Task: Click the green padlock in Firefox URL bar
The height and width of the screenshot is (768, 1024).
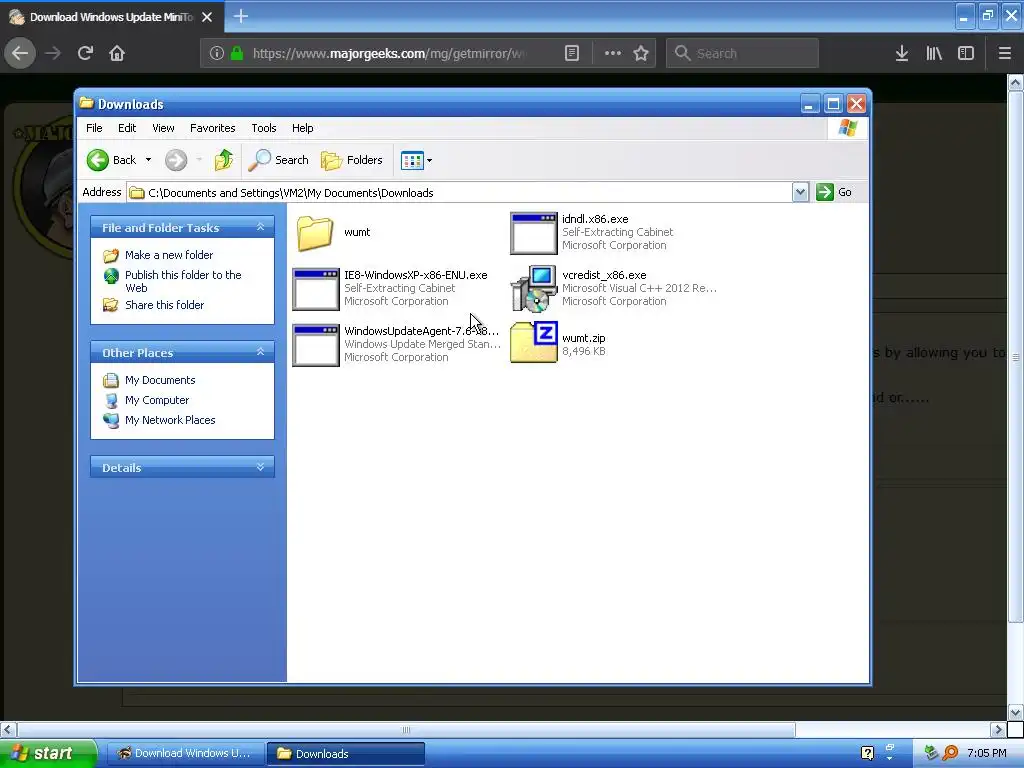Action: click(x=237, y=53)
